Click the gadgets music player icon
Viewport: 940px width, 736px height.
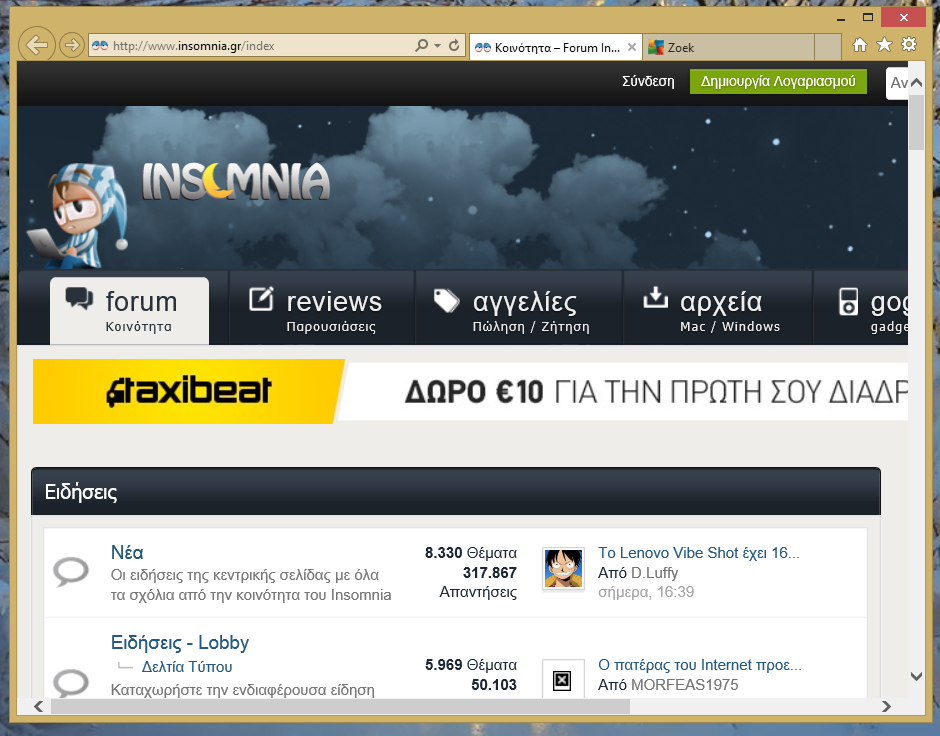click(x=848, y=301)
